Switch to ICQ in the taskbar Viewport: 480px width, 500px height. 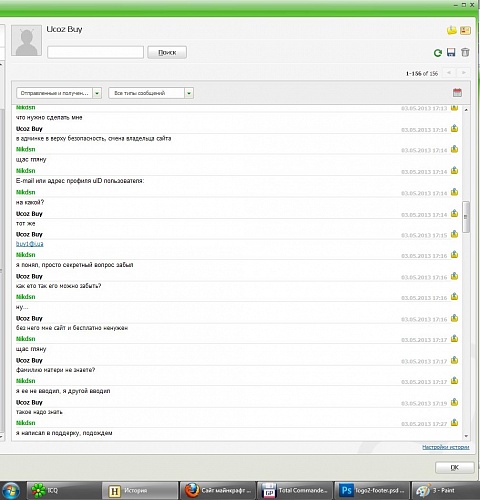point(63,490)
